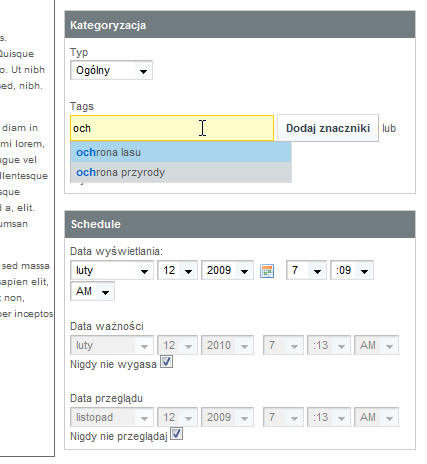427x464 pixels.
Task: Open the display date month dropdown luty
Action: click(112, 270)
